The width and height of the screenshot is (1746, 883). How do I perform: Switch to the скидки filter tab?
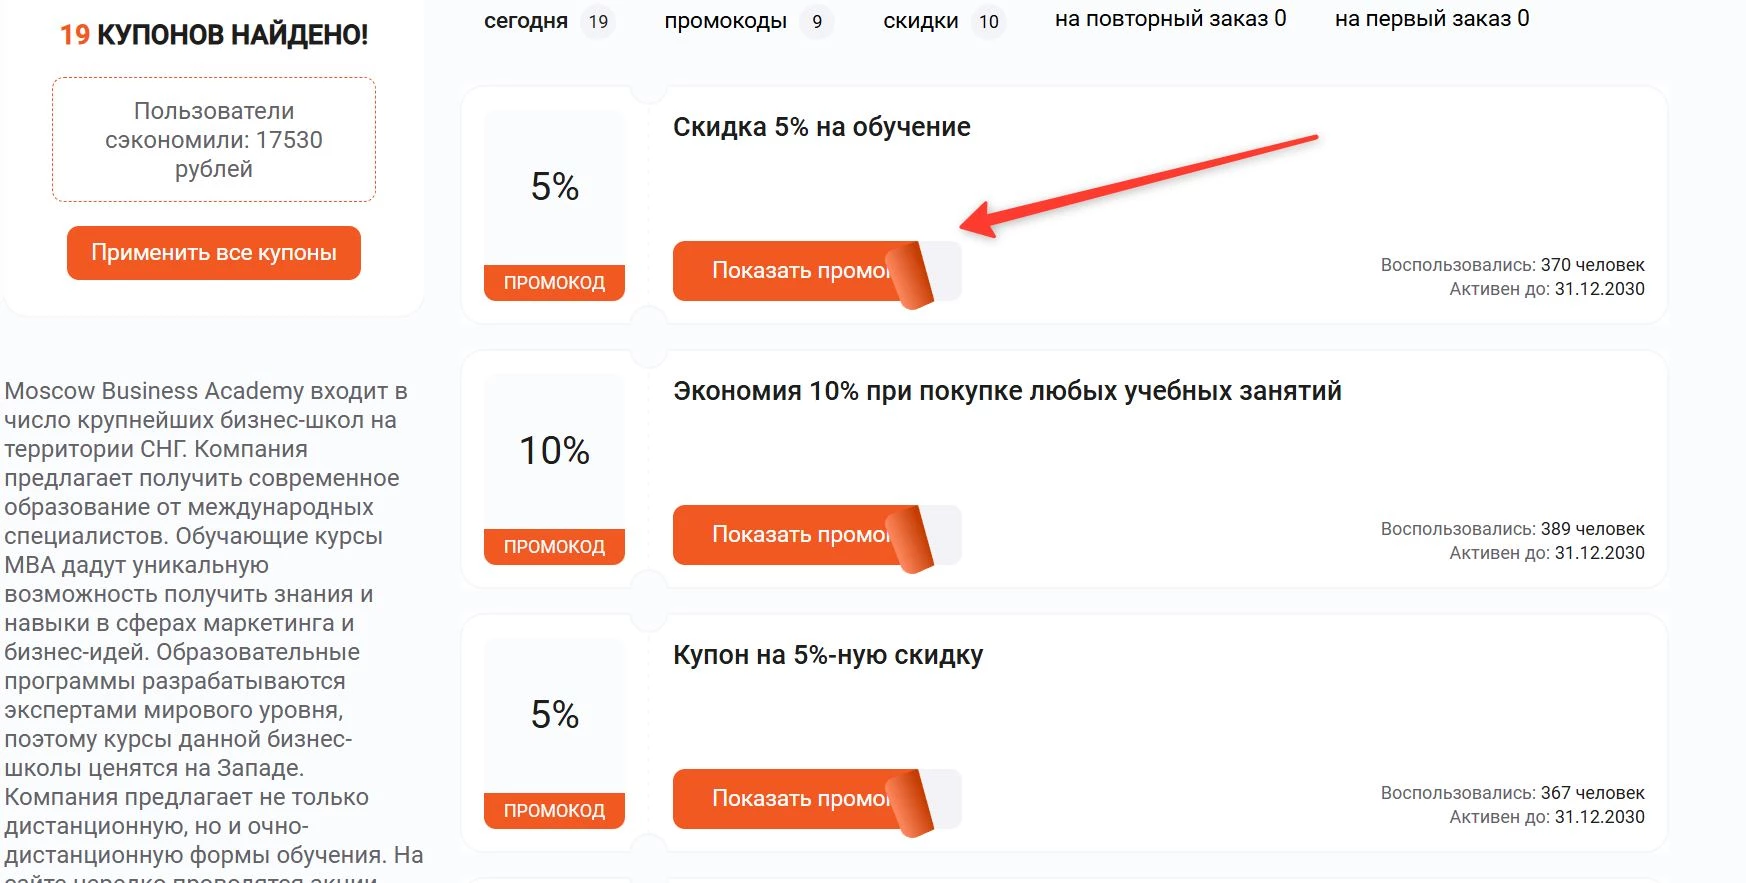pos(920,20)
